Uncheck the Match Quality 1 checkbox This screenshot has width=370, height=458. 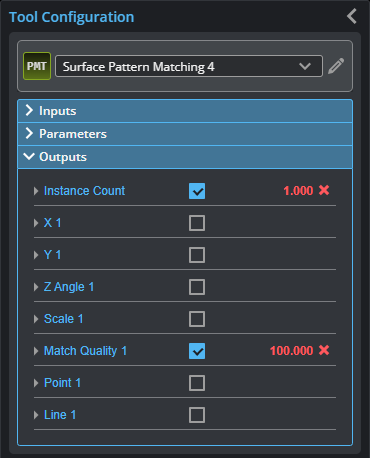point(197,351)
